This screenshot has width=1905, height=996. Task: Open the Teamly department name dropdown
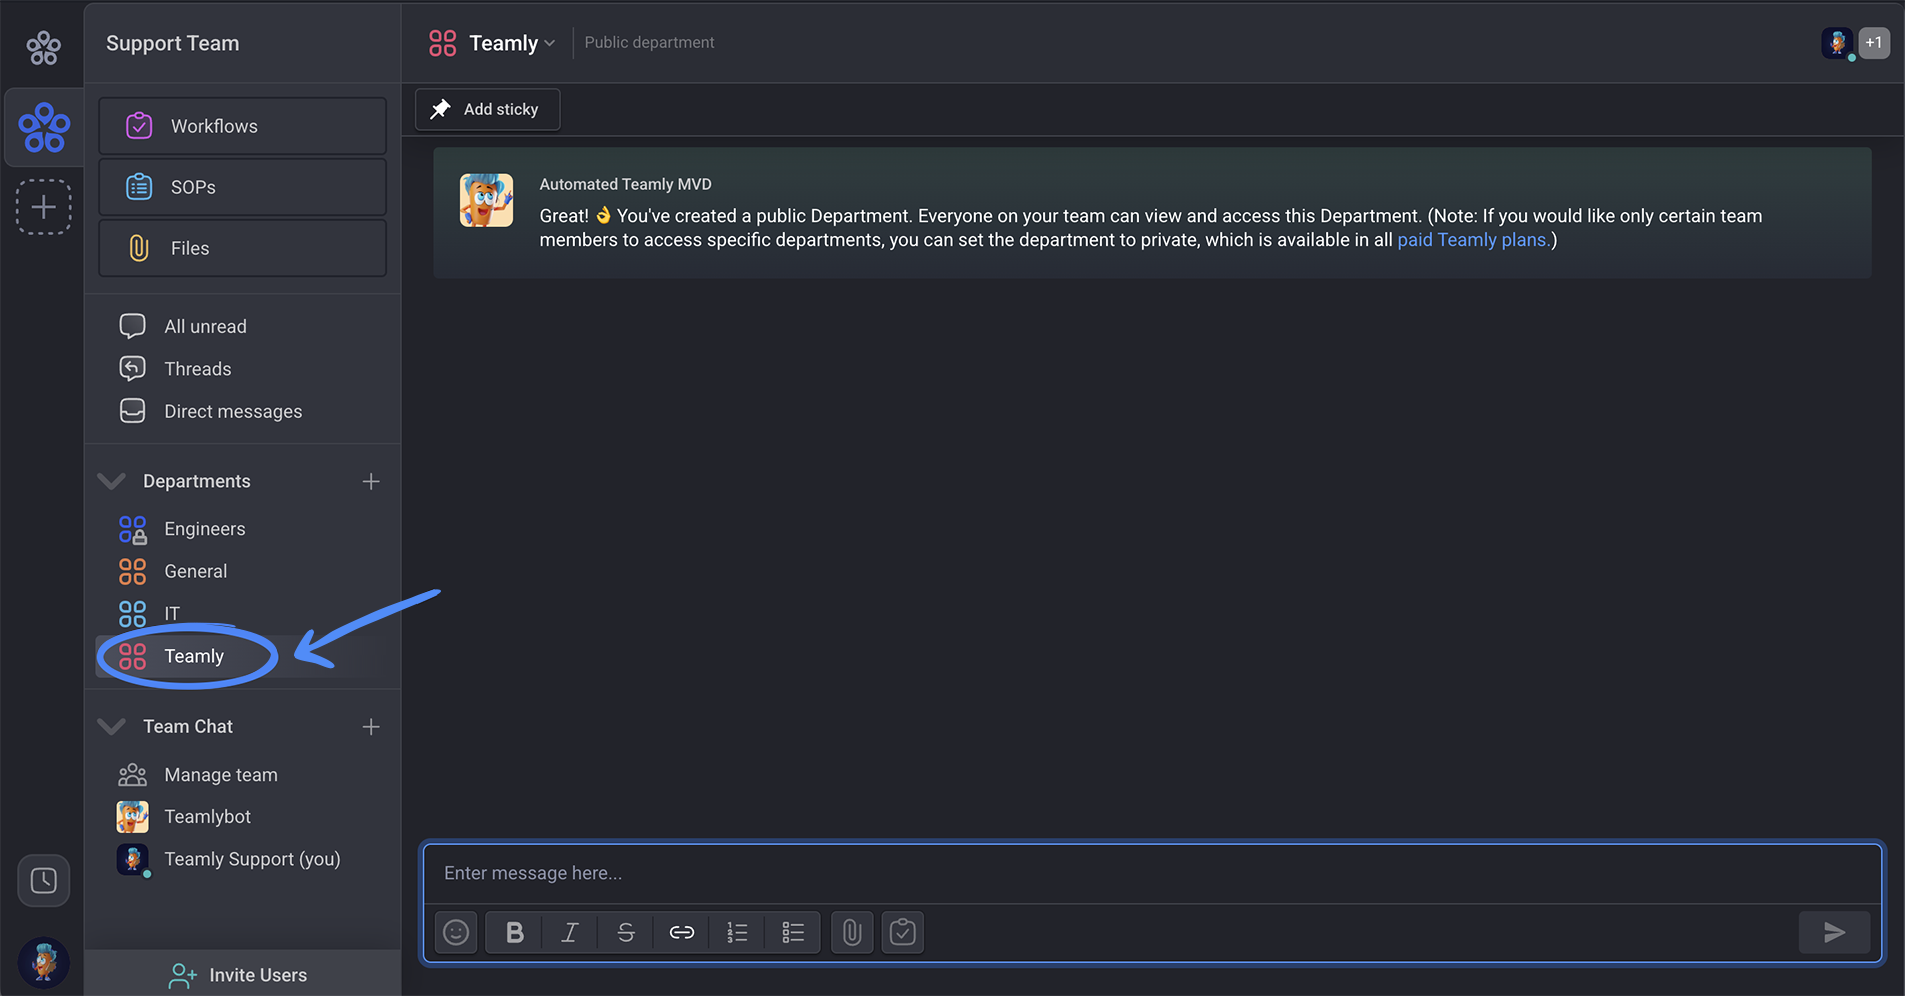point(512,43)
